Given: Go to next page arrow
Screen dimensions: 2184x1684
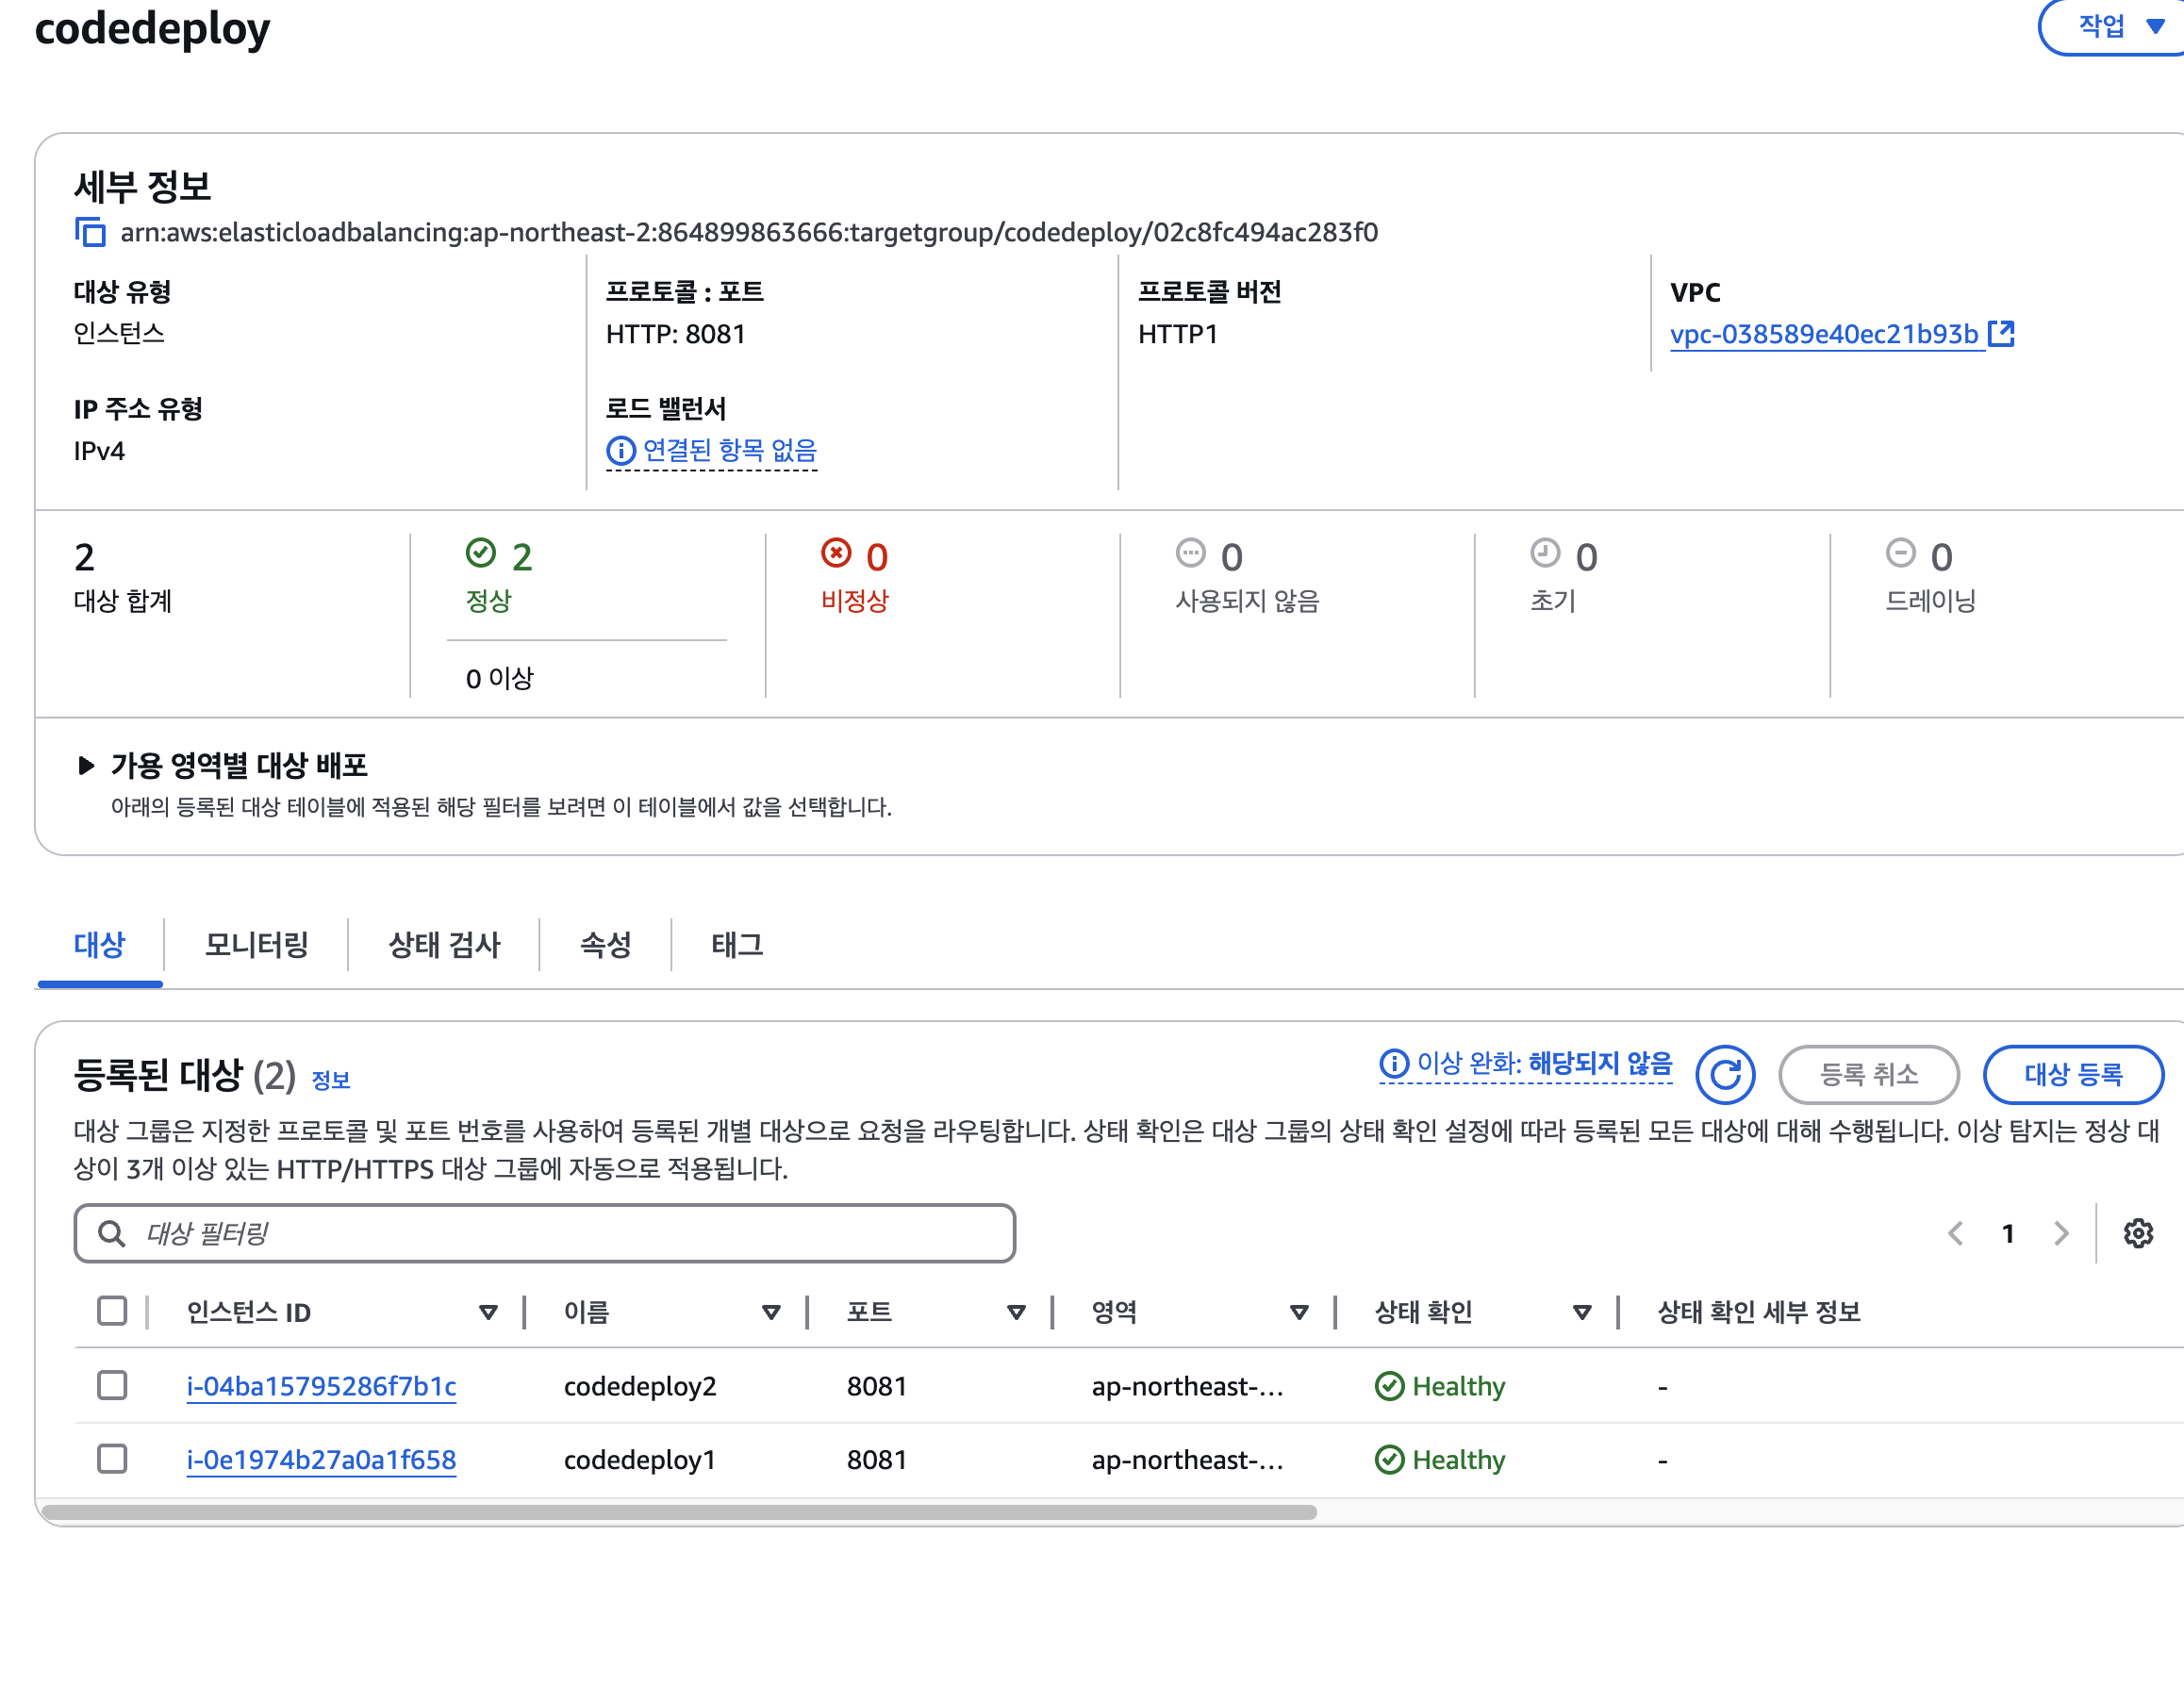Looking at the screenshot, I should pos(2061,1233).
